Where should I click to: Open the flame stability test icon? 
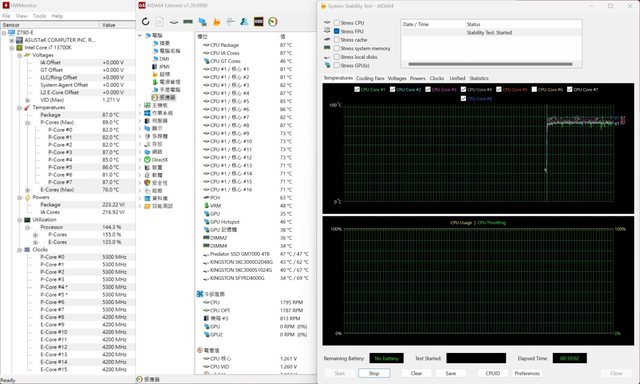(x=216, y=22)
